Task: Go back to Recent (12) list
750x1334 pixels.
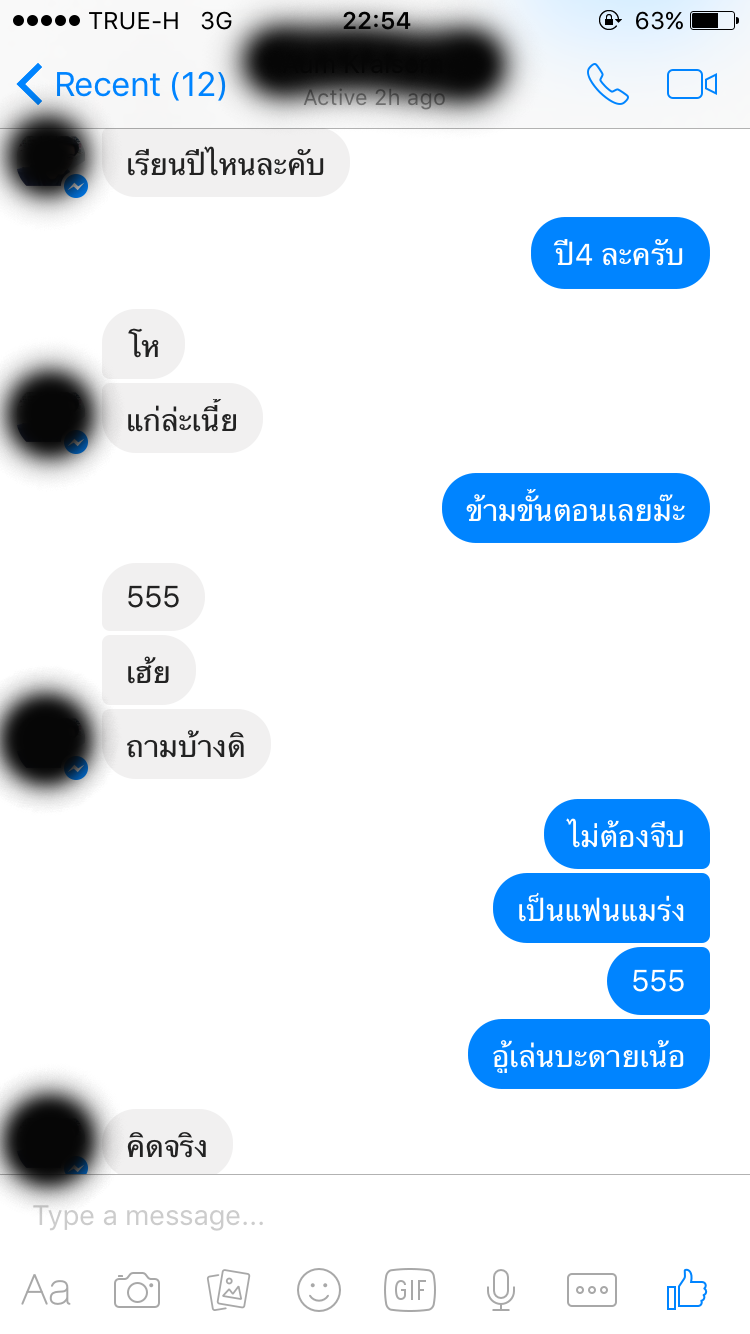Action: click(122, 85)
